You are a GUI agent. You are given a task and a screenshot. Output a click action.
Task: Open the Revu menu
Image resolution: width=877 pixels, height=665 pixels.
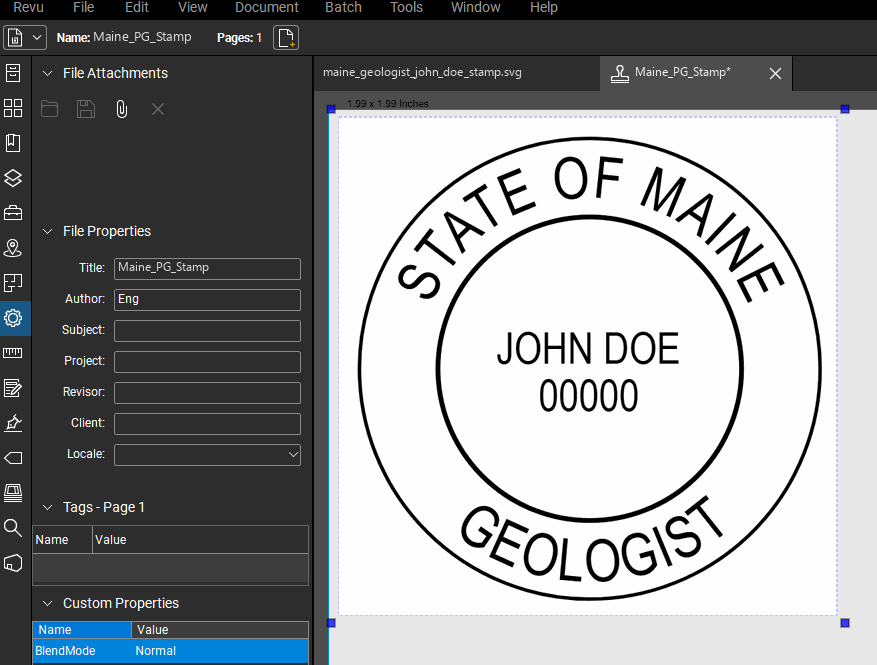click(29, 7)
